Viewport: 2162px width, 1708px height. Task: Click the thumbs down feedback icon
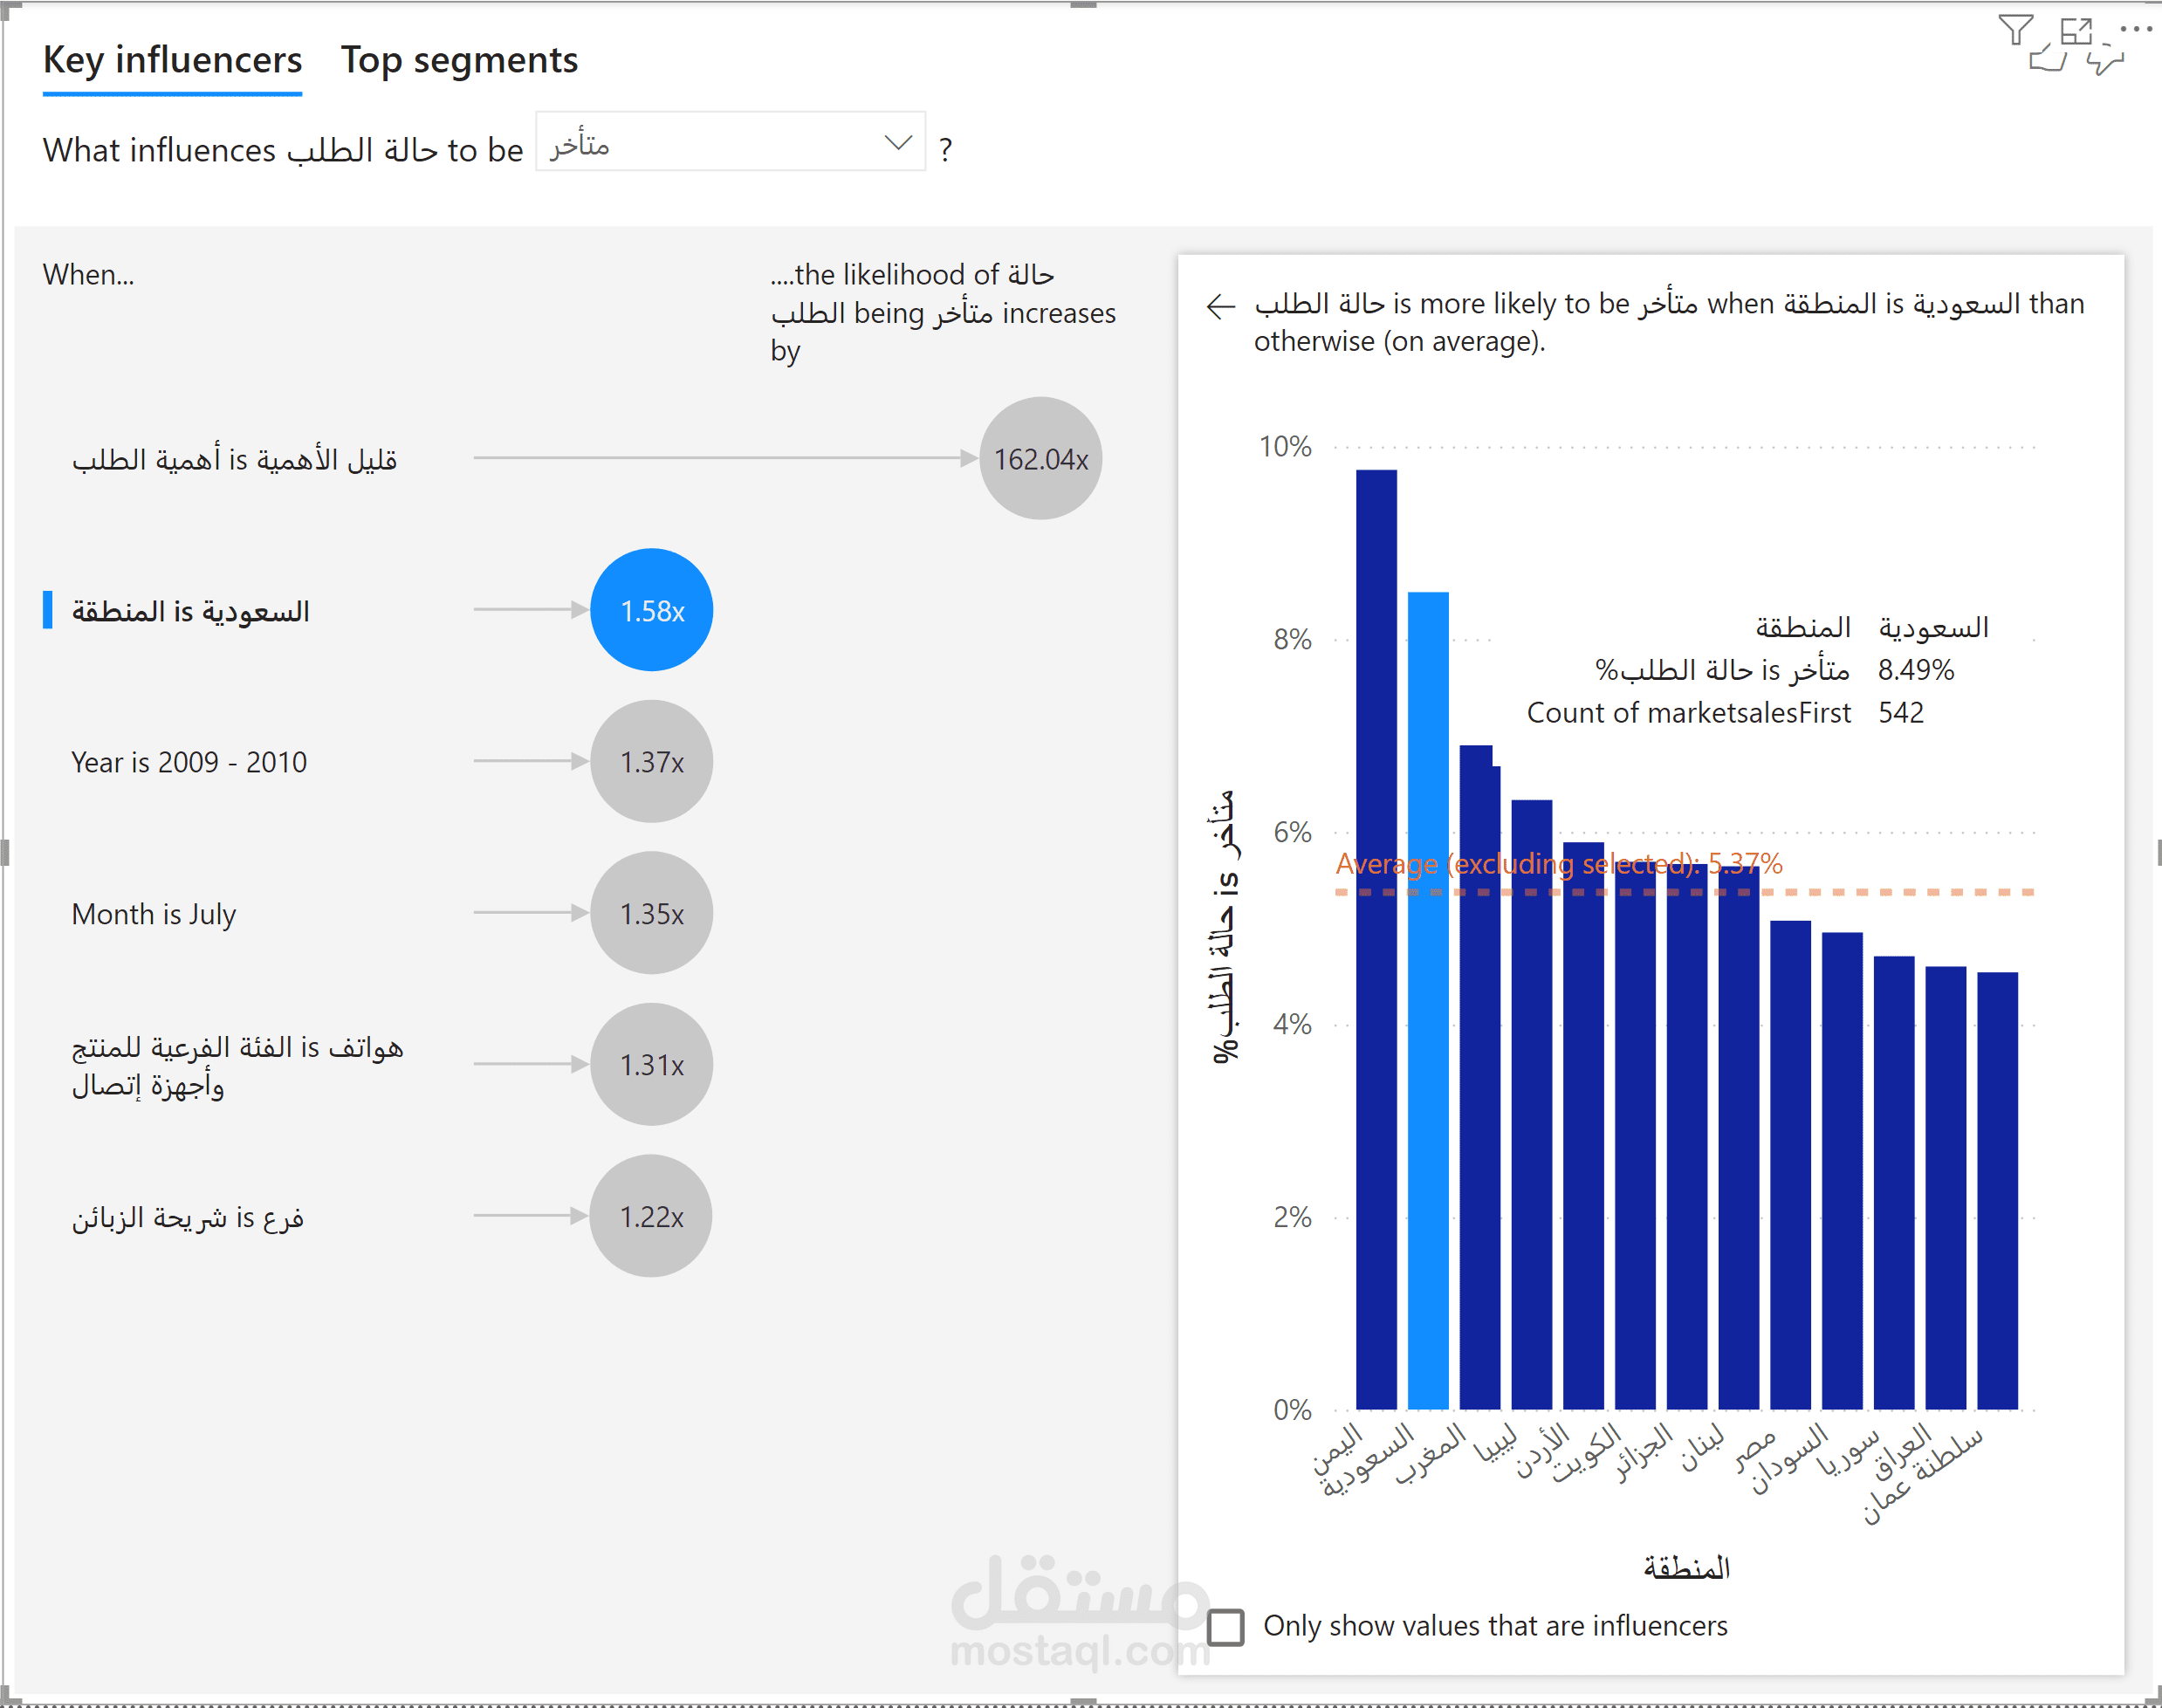(2105, 59)
